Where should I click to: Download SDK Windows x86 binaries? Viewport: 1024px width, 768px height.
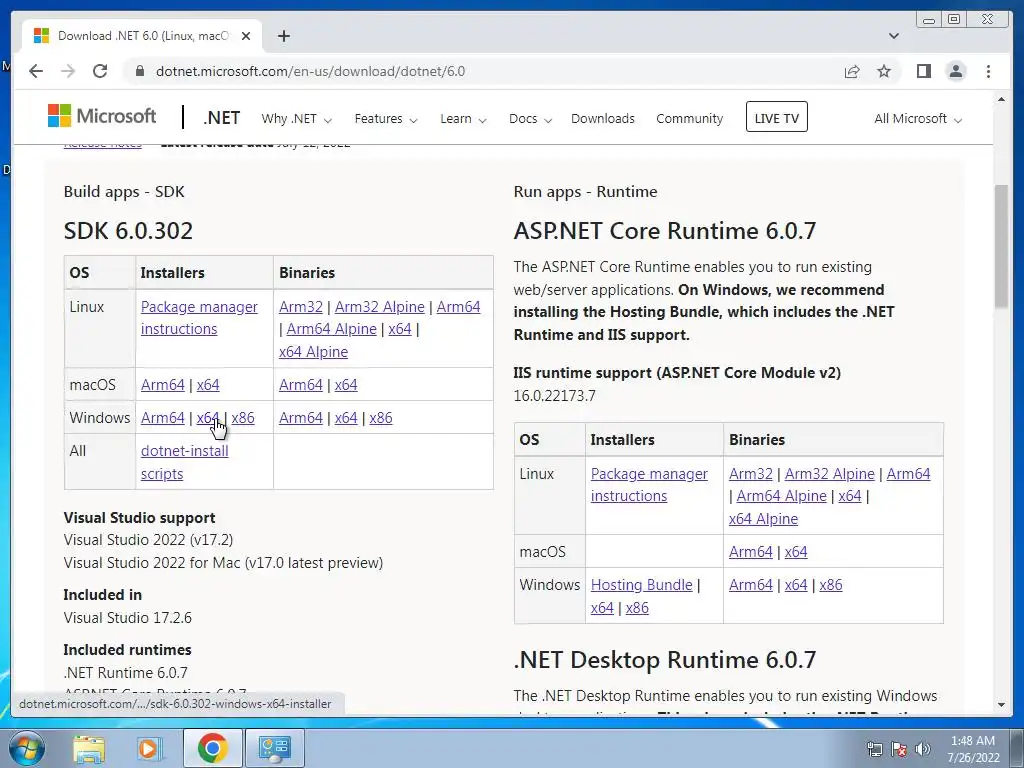pyautogui.click(x=381, y=418)
